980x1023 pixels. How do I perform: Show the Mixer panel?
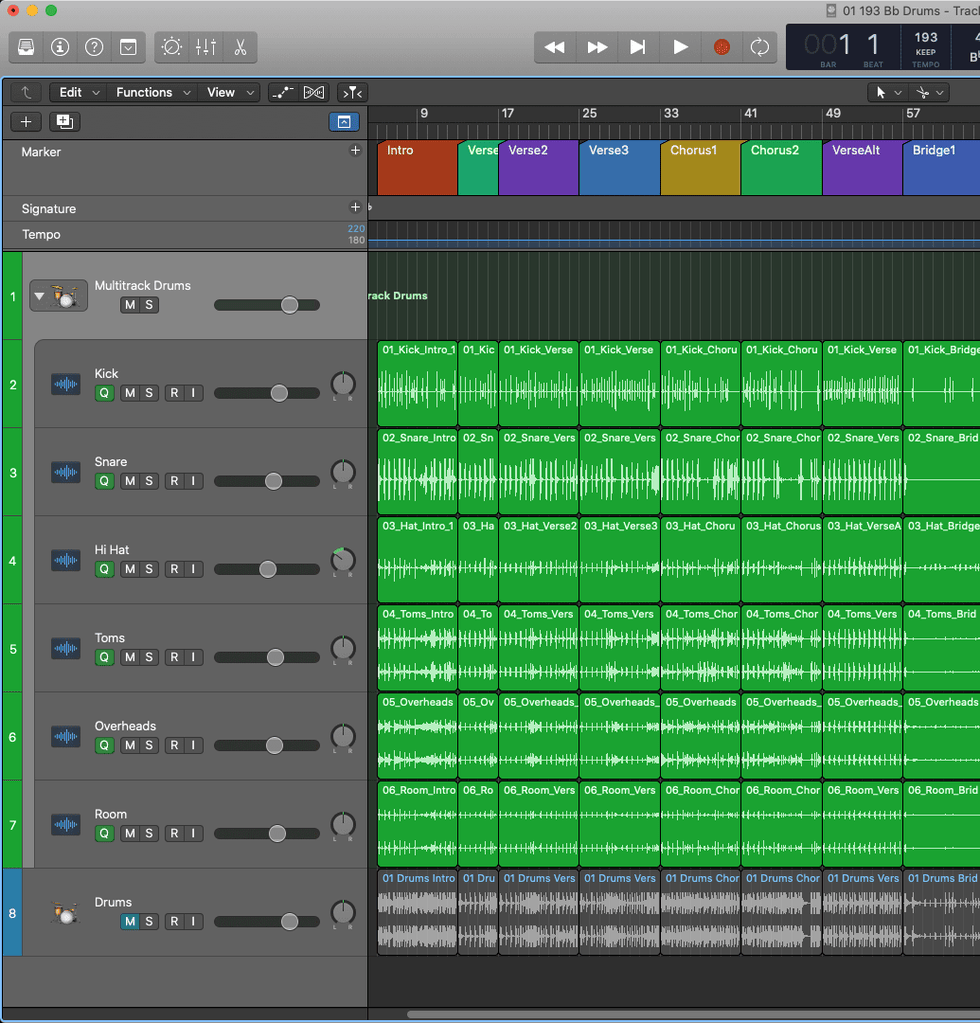(206, 47)
